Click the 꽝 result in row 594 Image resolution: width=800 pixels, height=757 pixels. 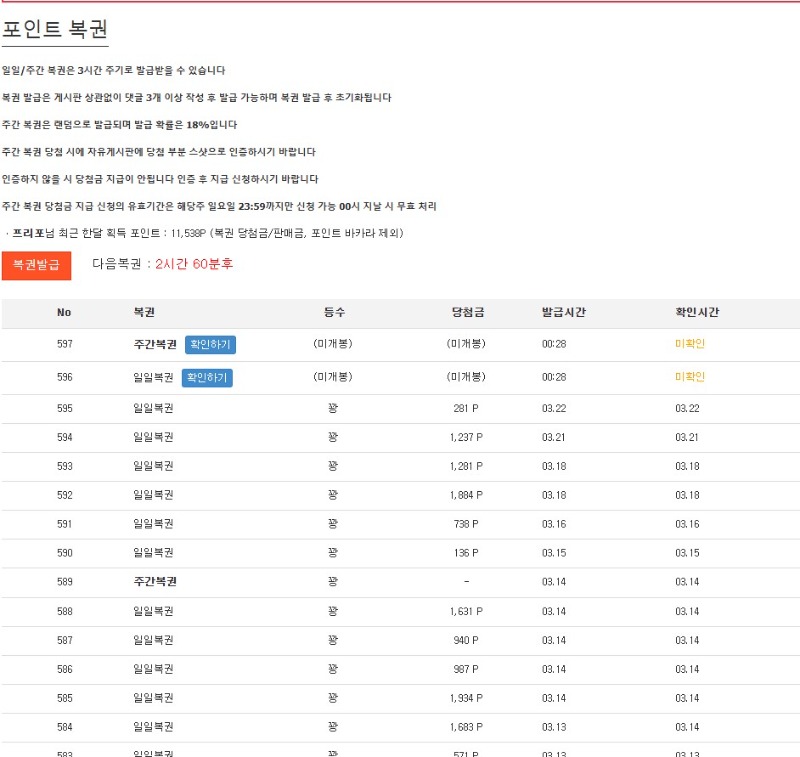(x=333, y=437)
